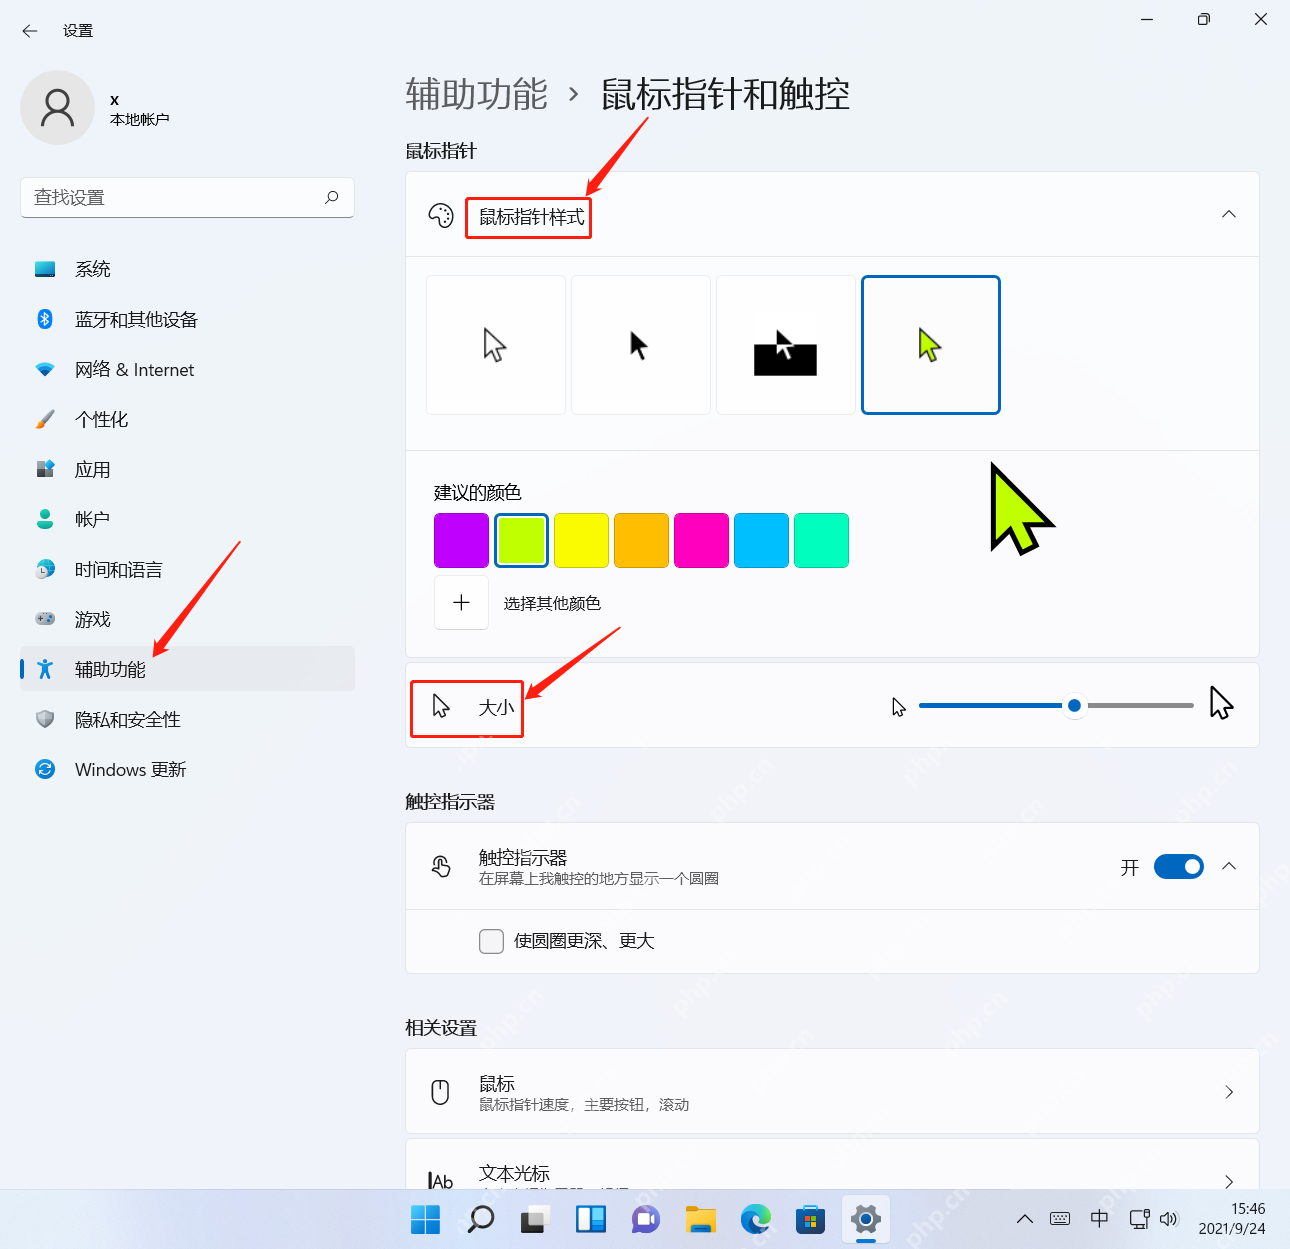Open the touch keyboard tray icon

pyautogui.click(x=1060, y=1219)
